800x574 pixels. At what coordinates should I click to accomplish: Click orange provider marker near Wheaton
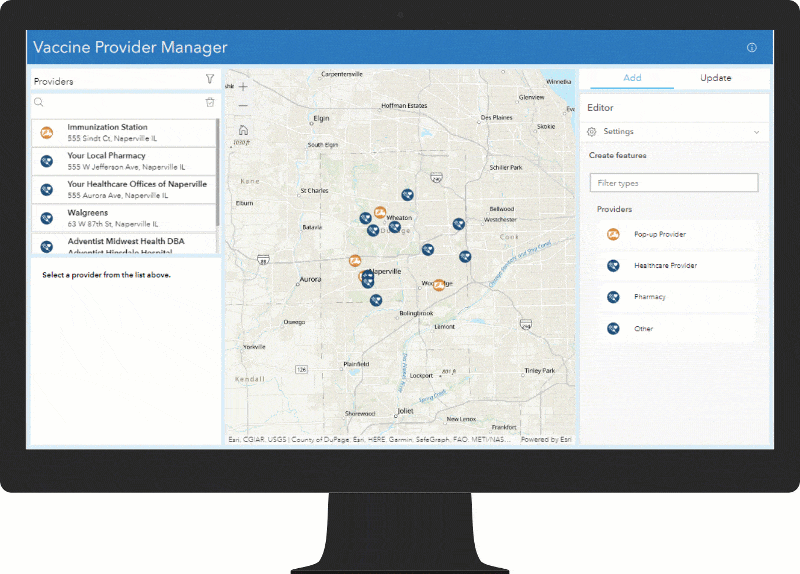(380, 212)
